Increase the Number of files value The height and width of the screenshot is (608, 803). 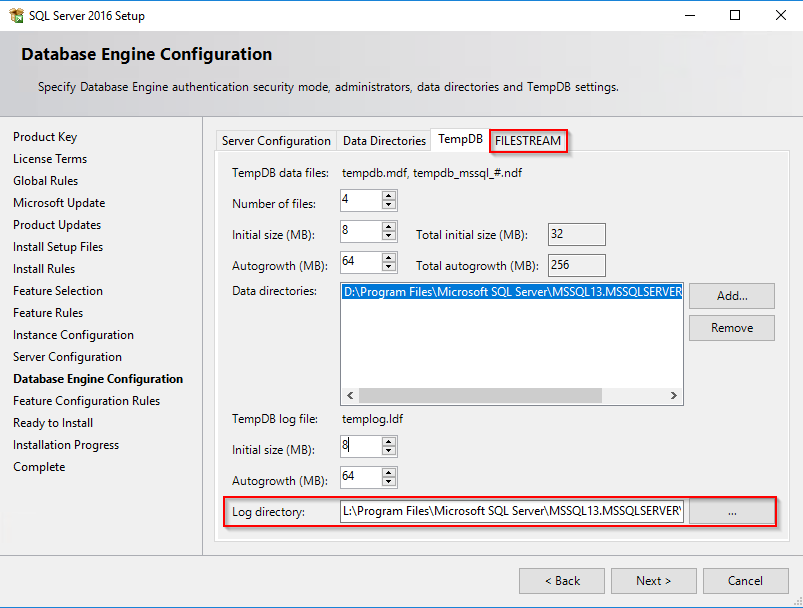coord(389,196)
